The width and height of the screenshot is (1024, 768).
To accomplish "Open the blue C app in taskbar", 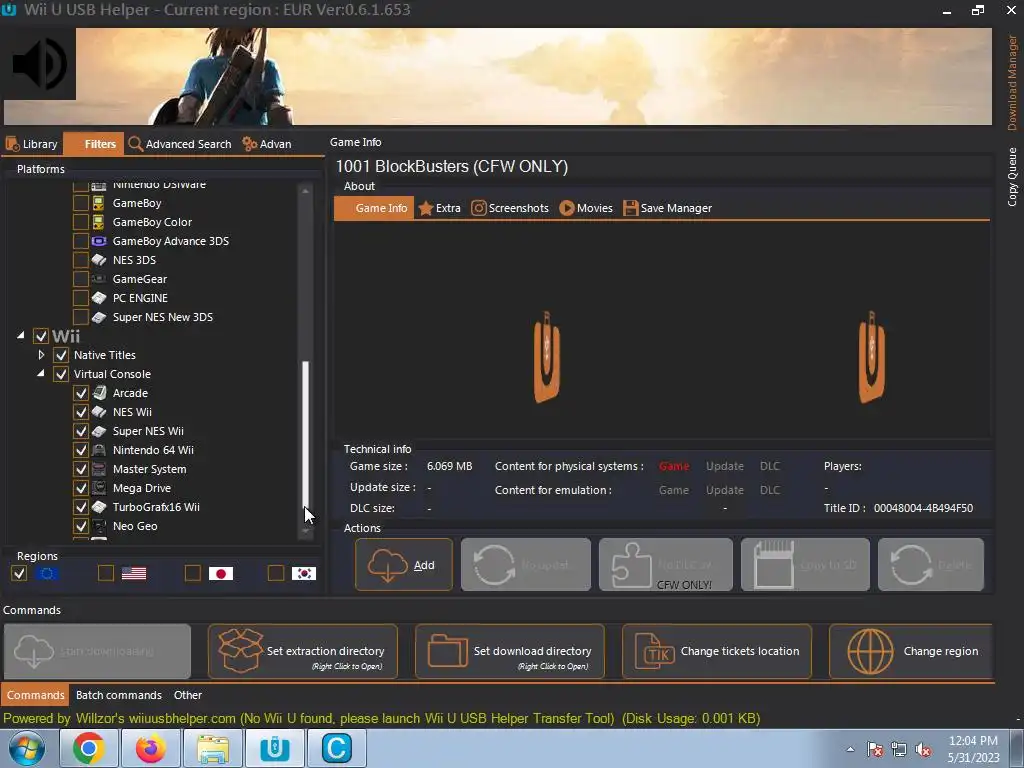I will tap(336, 748).
